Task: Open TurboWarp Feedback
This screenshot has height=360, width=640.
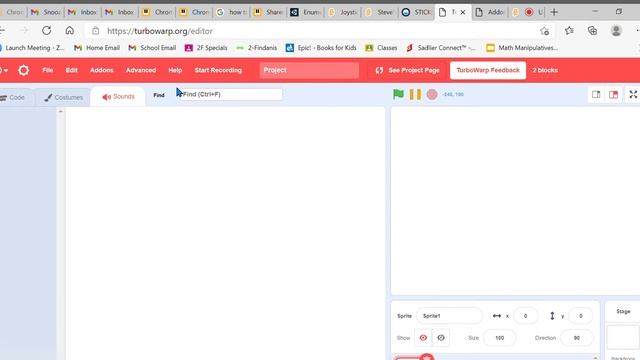Action: 488,70
